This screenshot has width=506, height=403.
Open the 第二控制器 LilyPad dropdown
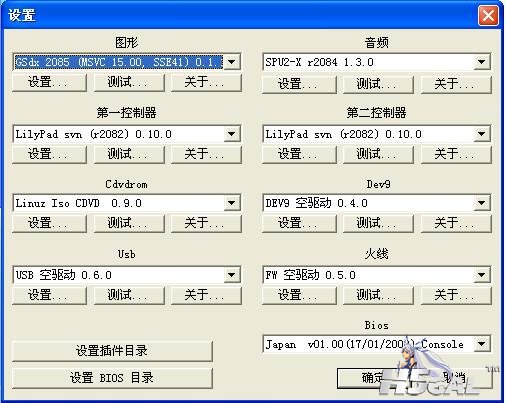[x=482, y=134]
